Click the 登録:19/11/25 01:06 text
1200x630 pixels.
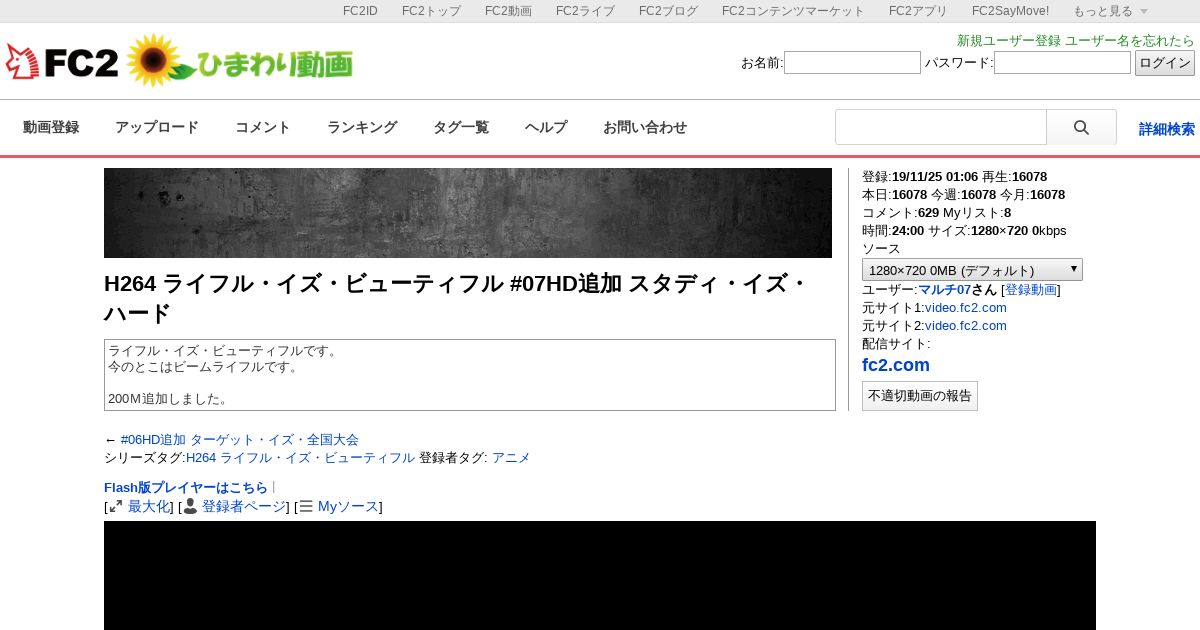point(920,177)
